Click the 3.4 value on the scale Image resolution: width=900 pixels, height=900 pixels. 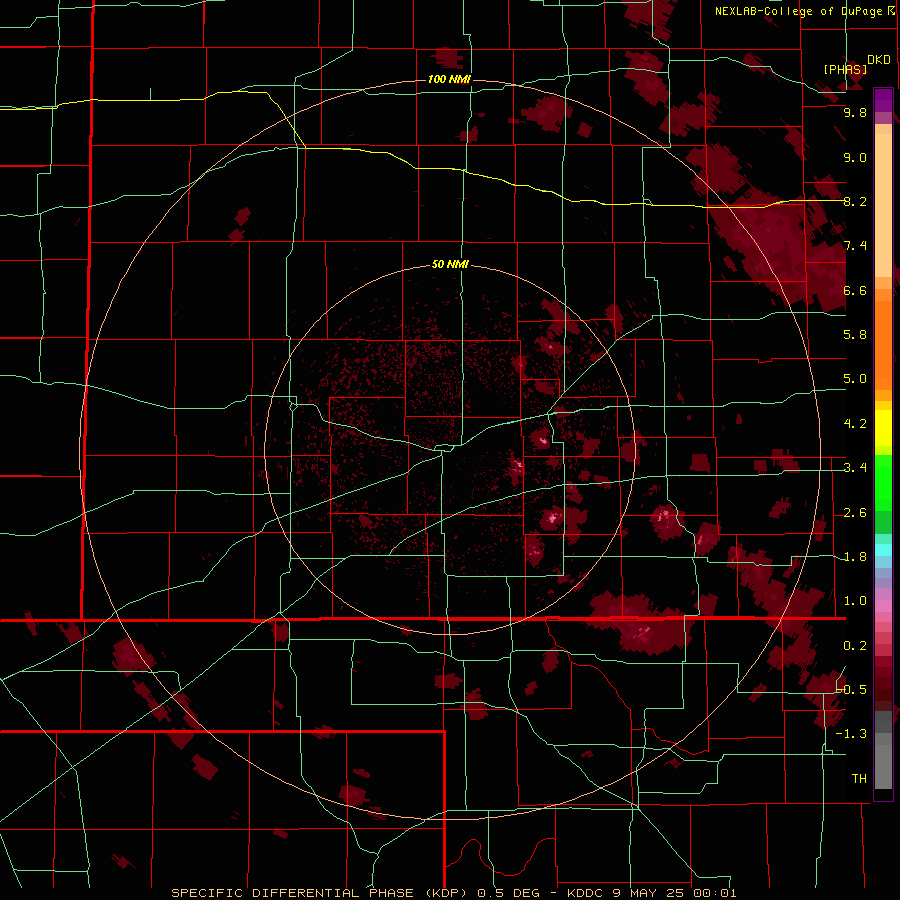click(855, 468)
